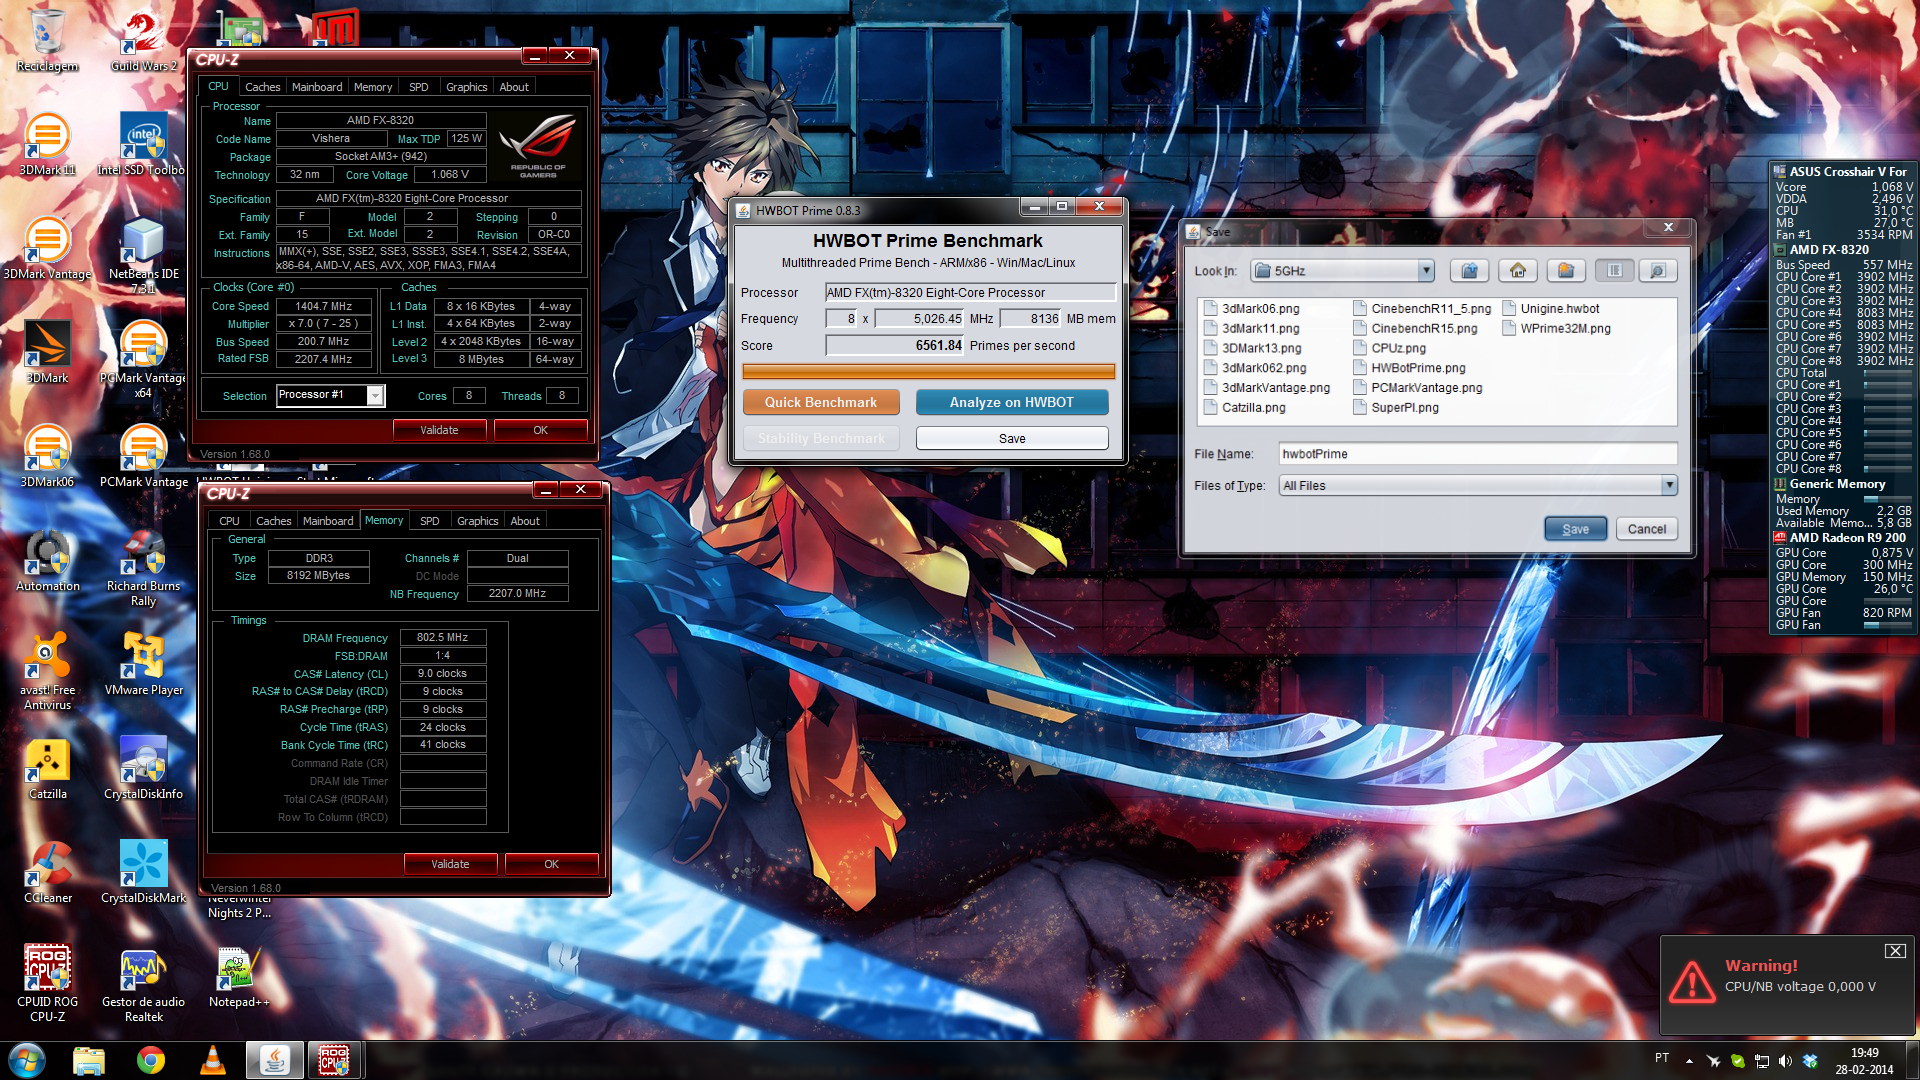This screenshot has height=1080, width=1920.
Task: Open Catzilla desktop icon
Action: pos(47,769)
